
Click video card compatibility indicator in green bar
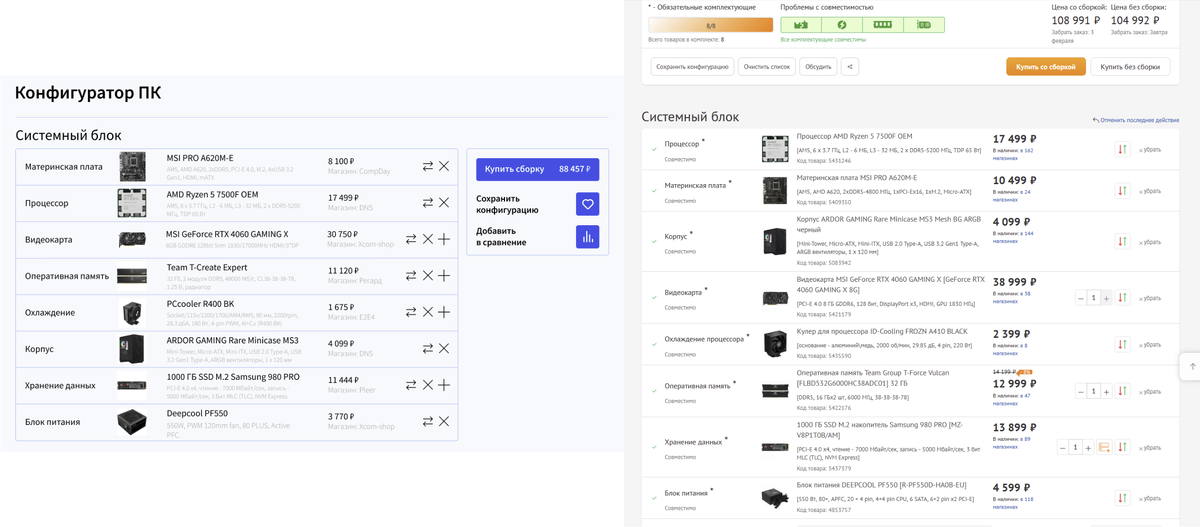pos(924,25)
